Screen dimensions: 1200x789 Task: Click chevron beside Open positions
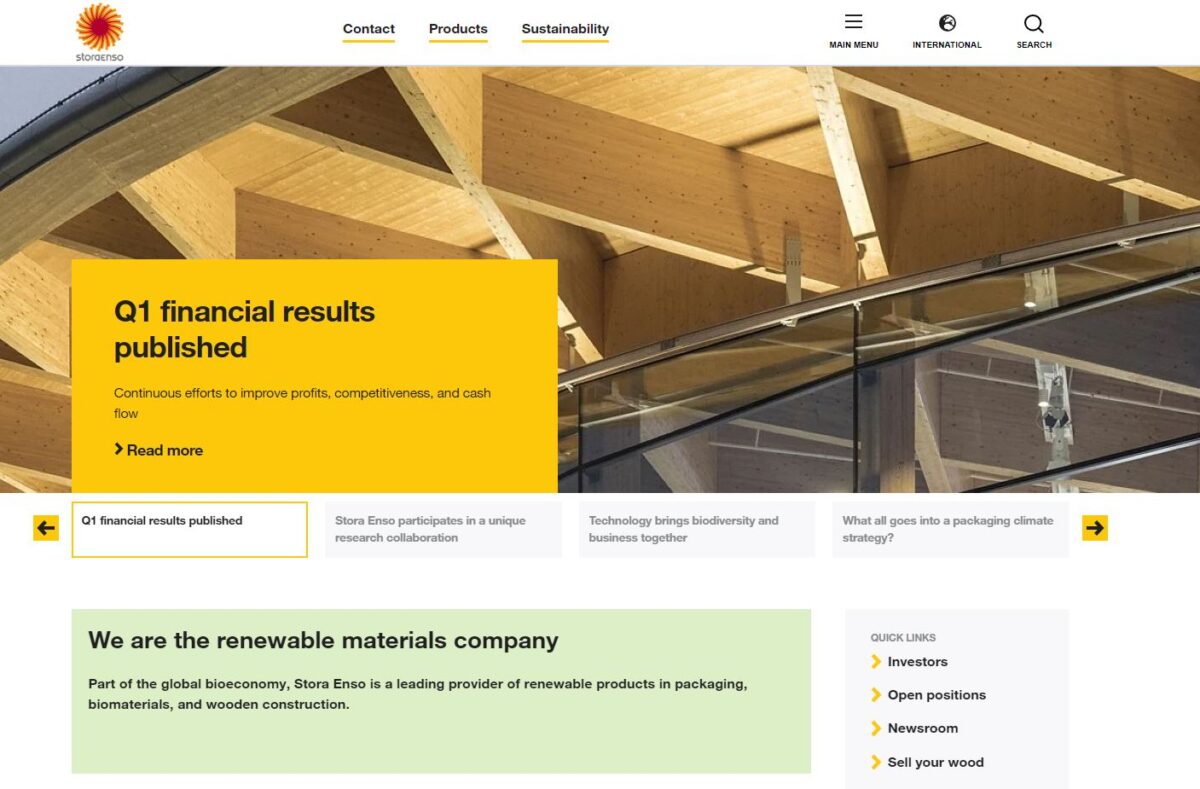click(876, 695)
